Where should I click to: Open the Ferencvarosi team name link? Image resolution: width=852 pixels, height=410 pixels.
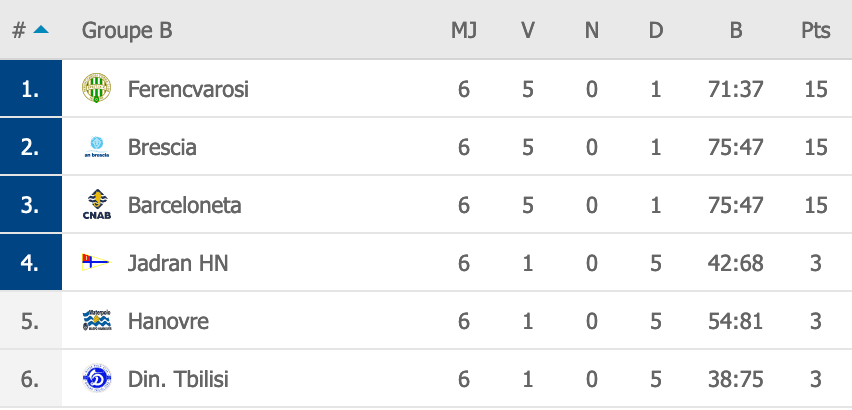click(x=188, y=89)
